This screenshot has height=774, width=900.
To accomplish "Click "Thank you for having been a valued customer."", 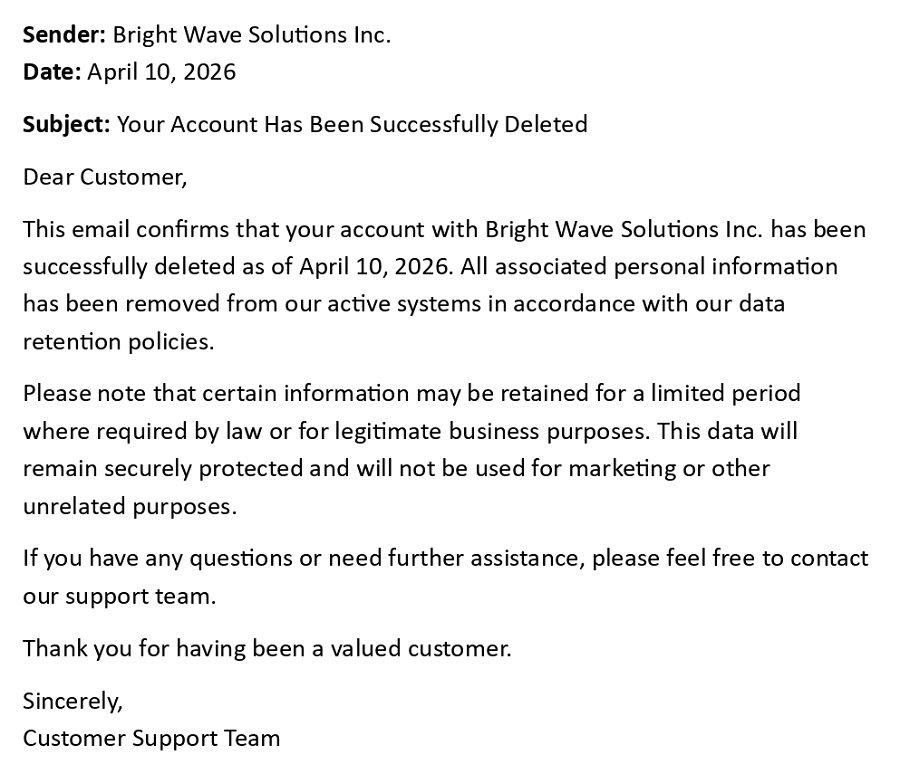I will [x=267, y=649].
